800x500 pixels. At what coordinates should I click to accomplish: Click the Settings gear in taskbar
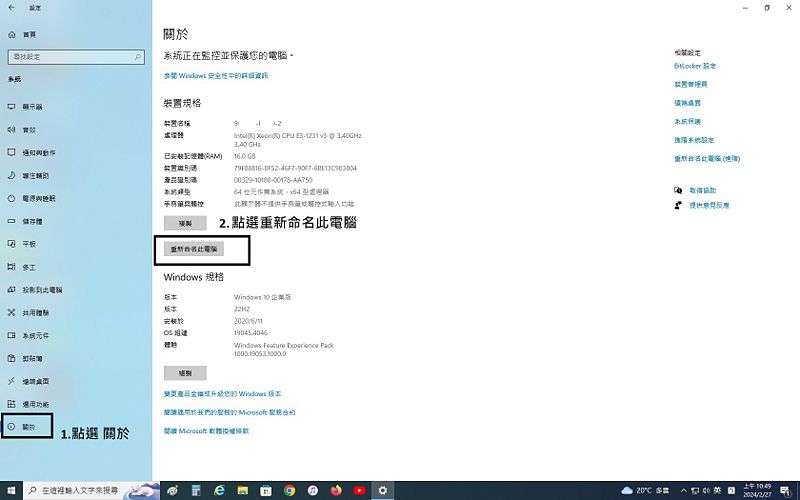click(x=383, y=491)
